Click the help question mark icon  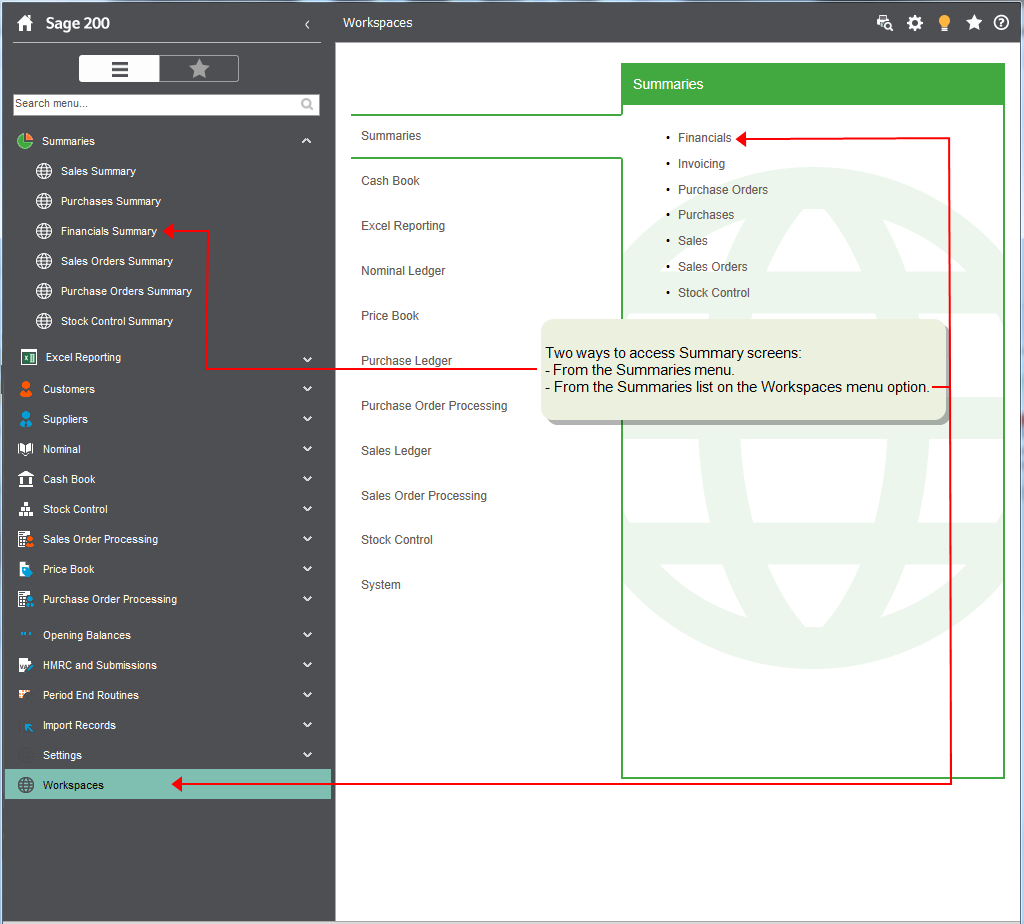(1001, 22)
